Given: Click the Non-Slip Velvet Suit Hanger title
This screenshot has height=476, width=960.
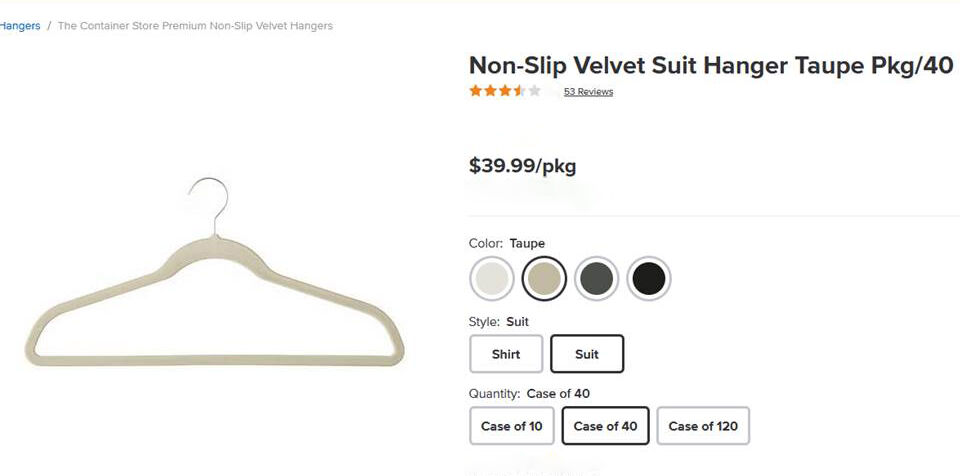Looking at the screenshot, I should click(x=710, y=66).
